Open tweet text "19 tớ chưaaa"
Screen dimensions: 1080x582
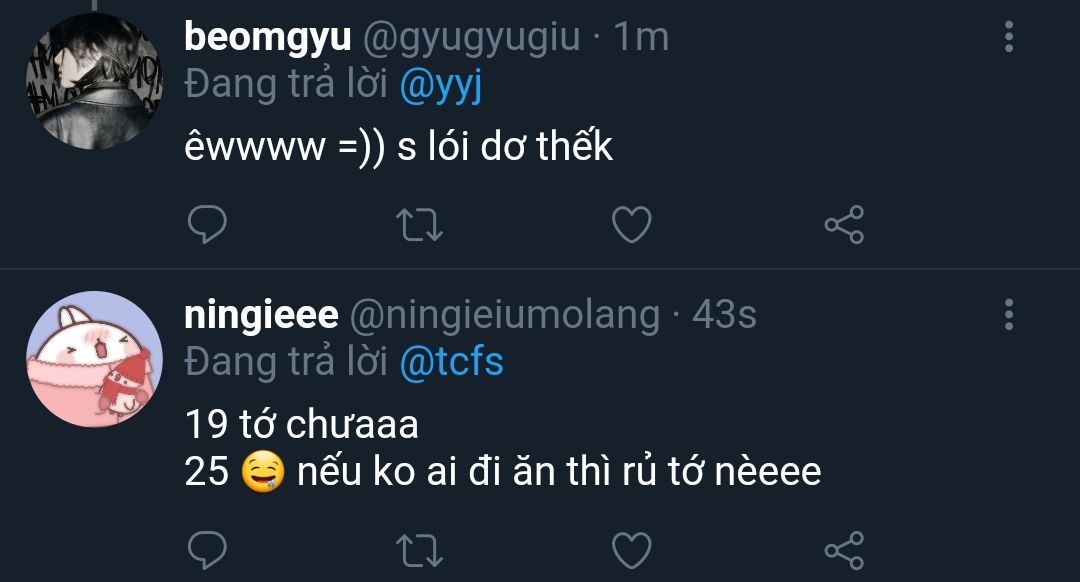301,425
